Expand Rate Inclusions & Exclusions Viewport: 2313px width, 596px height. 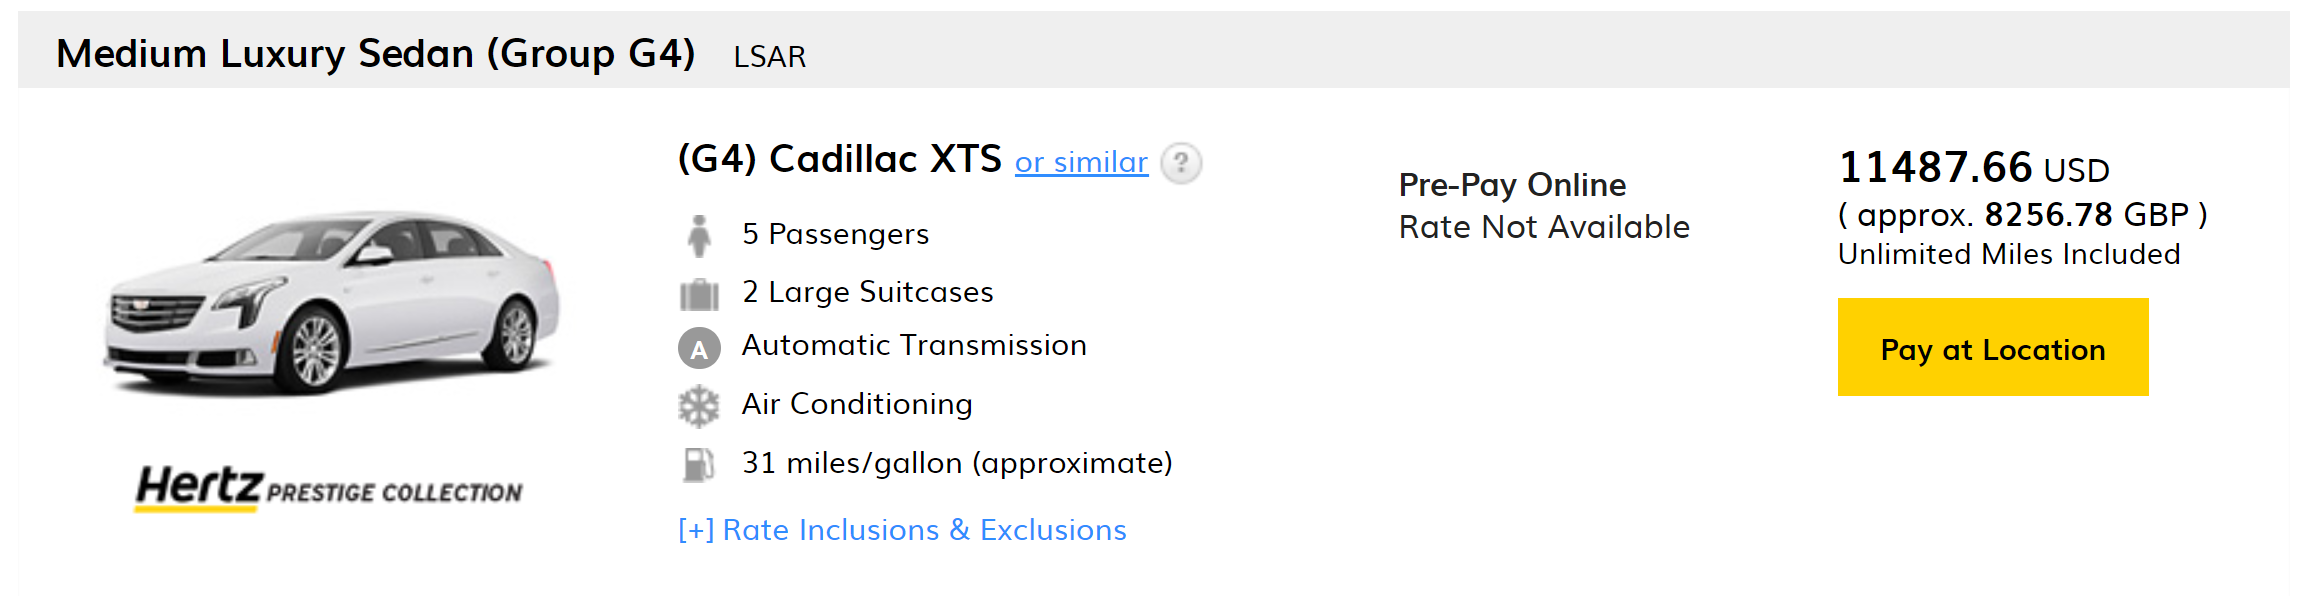tap(902, 530)
